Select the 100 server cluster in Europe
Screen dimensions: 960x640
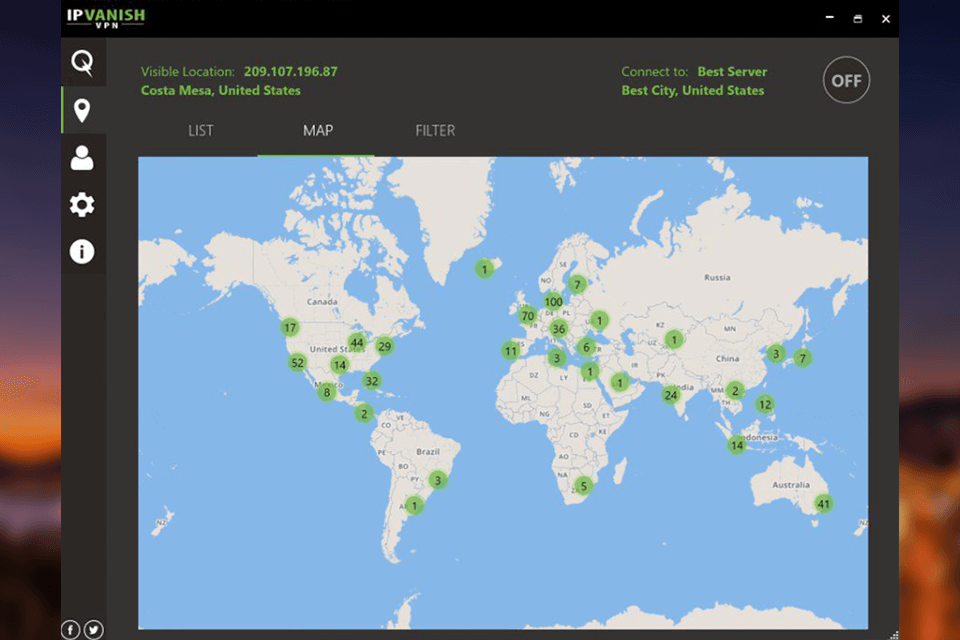tap(553, 301)
